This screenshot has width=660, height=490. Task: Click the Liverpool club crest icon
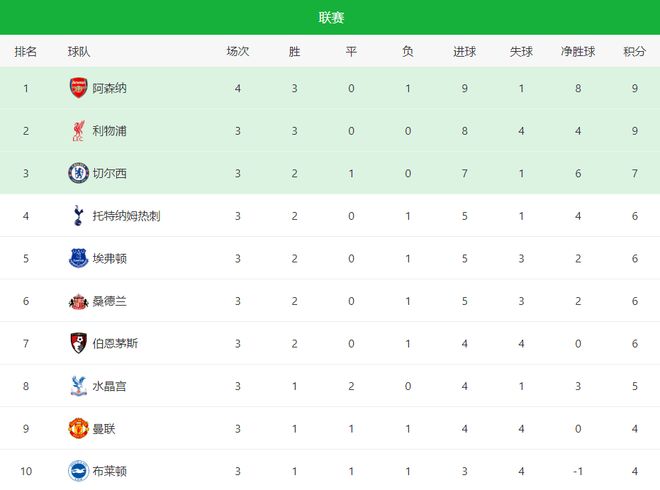78,131
